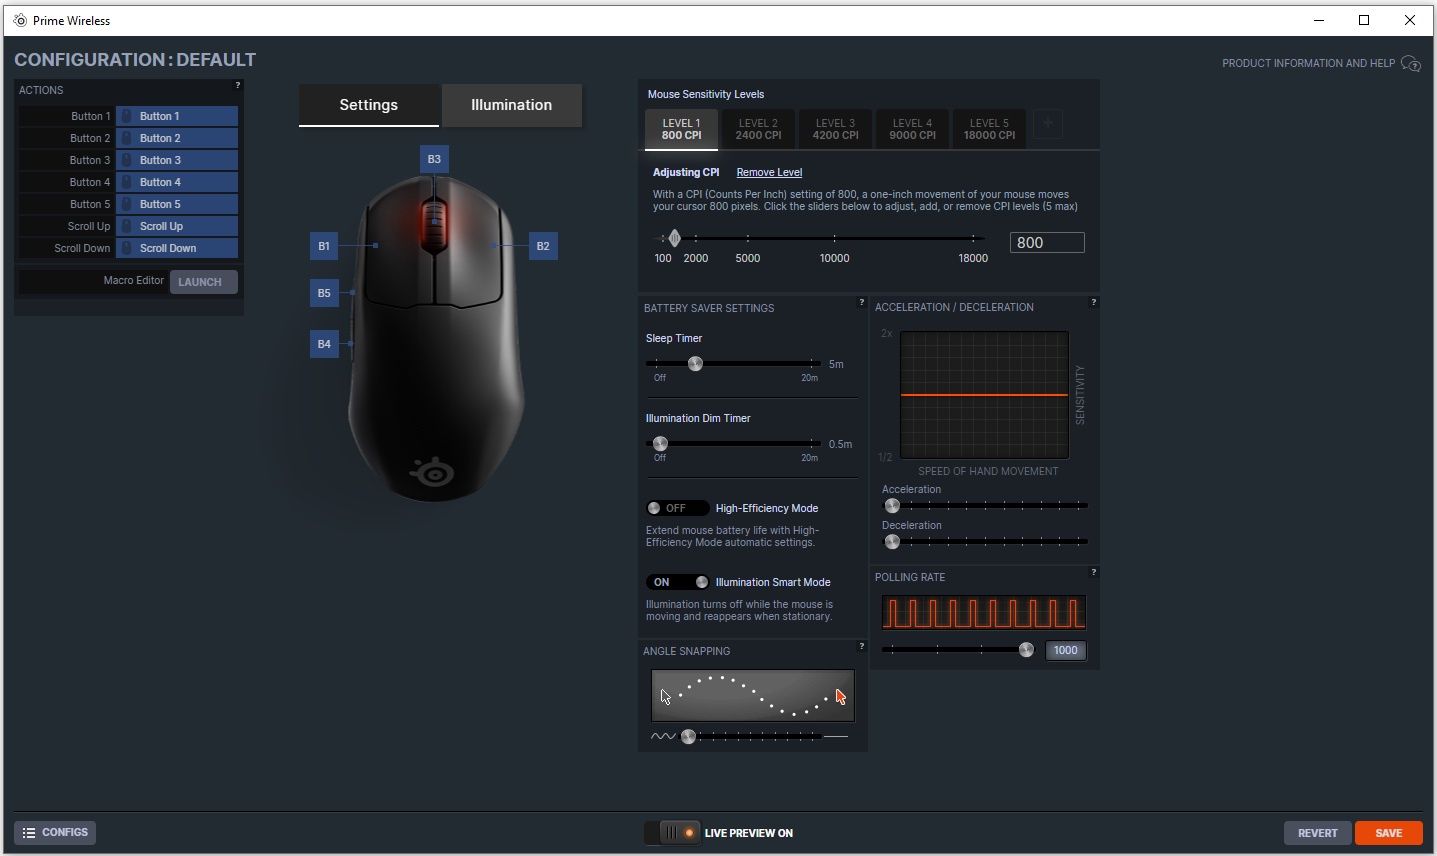Open Acceleration/Deceleration help question mark

[x=1093, y=302]
